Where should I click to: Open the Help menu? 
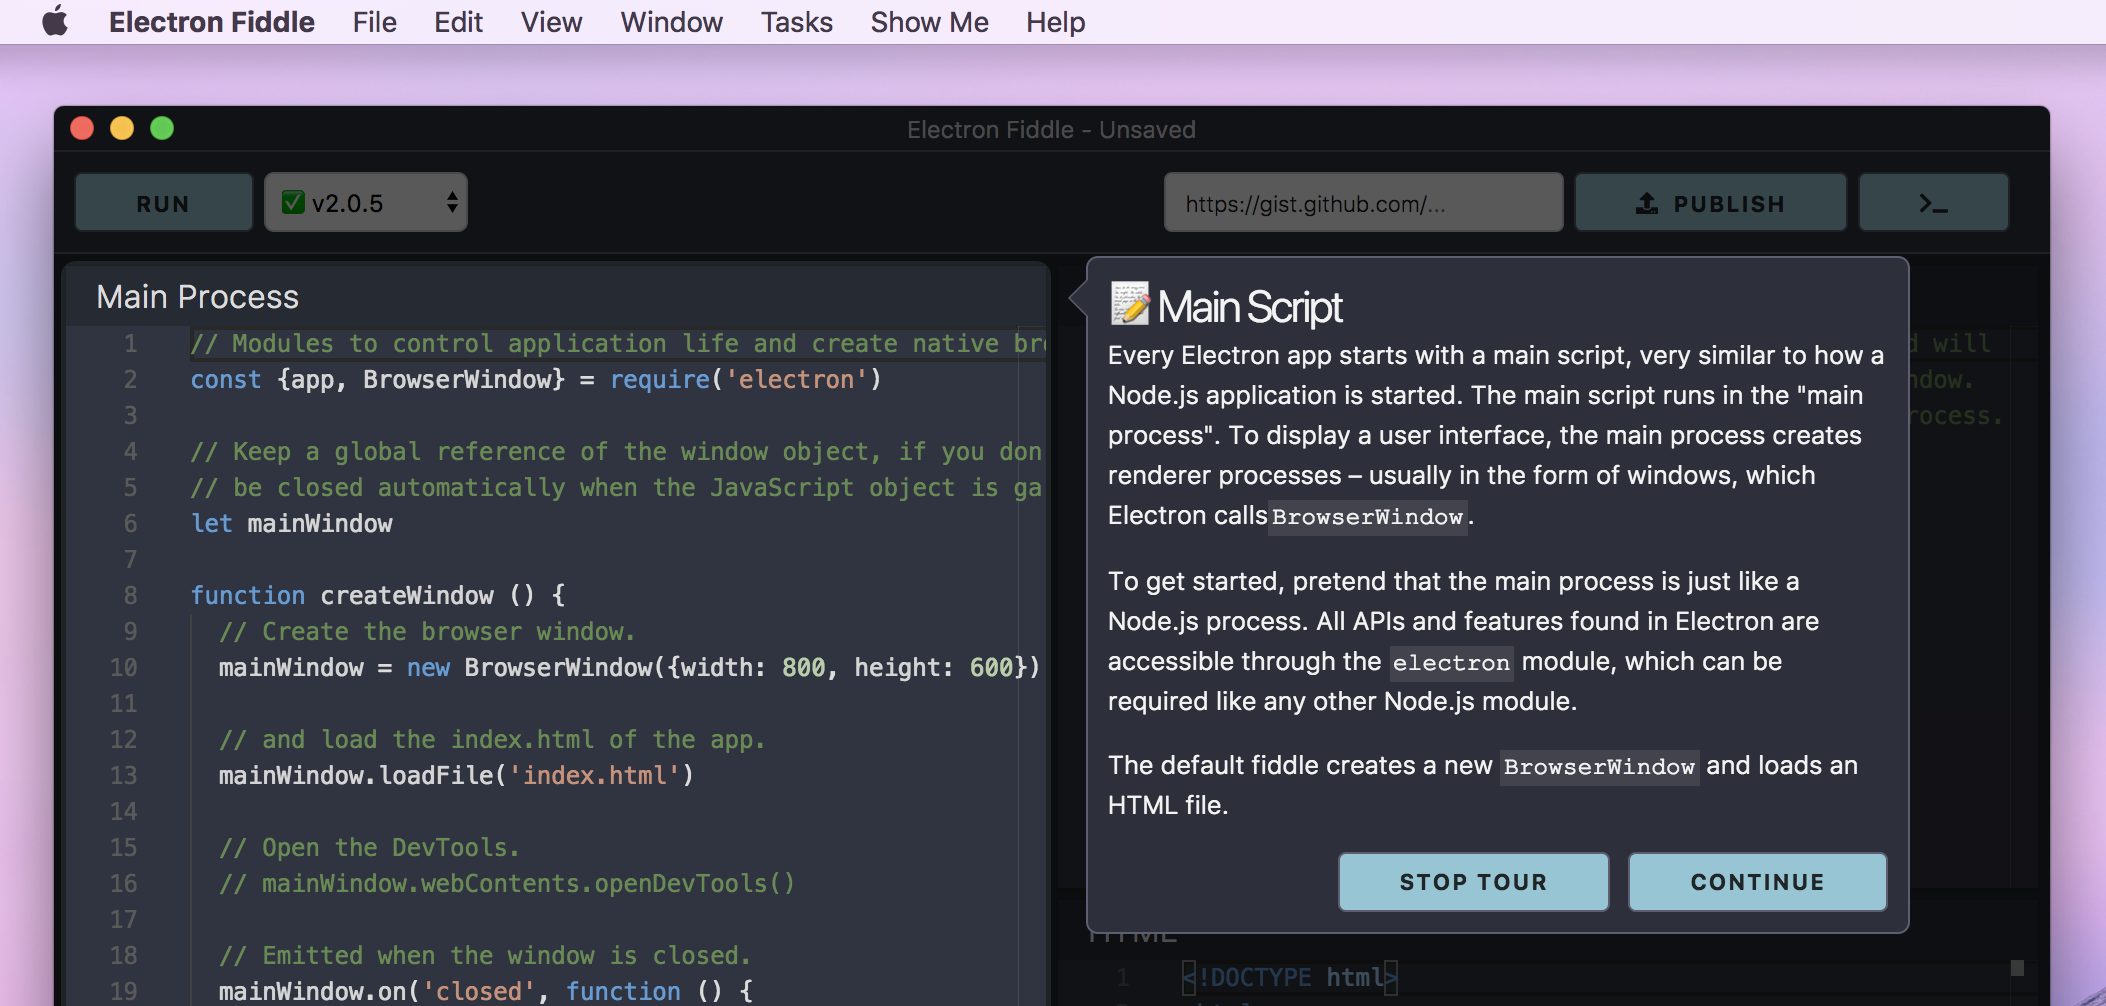(x=1055, y=22)
